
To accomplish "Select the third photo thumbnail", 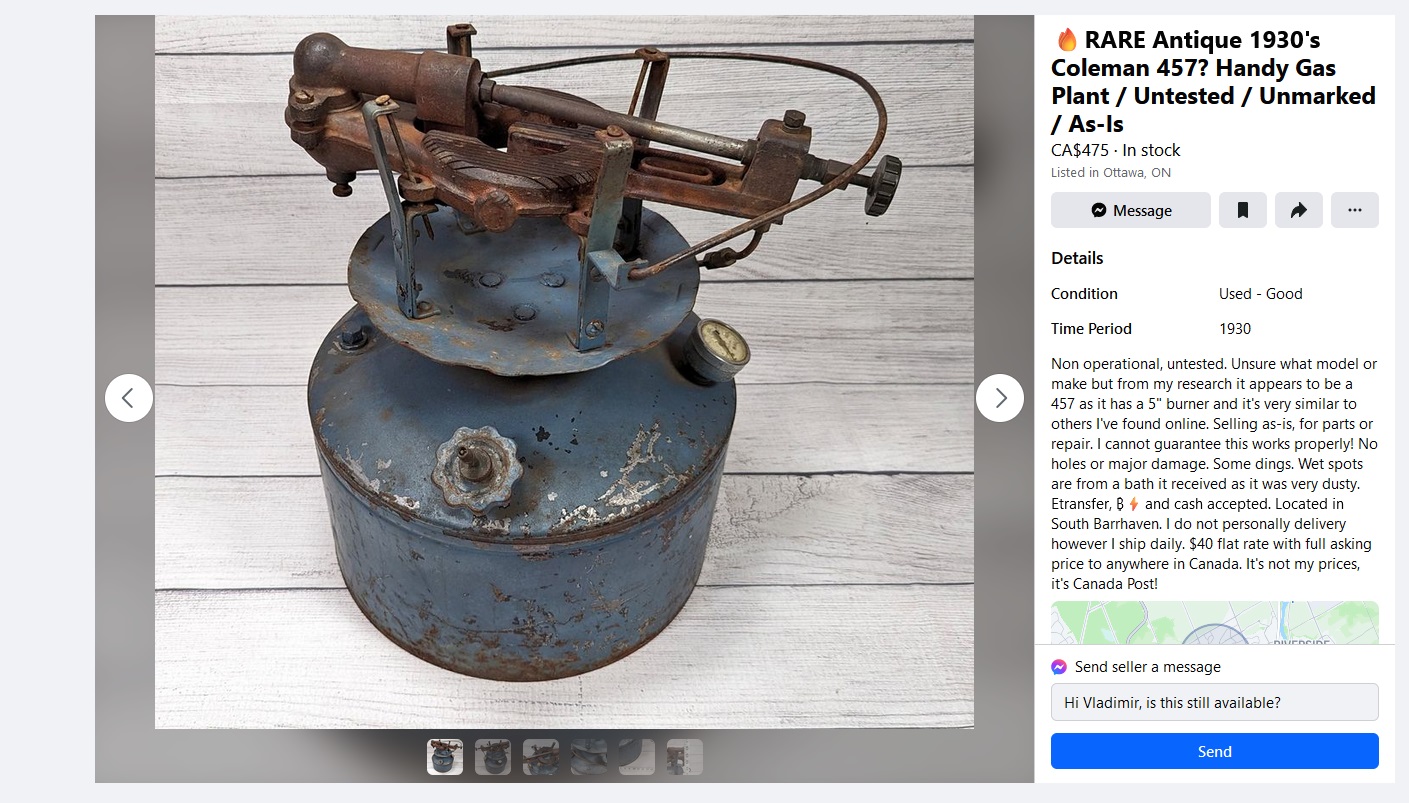I will pos(541,757).
